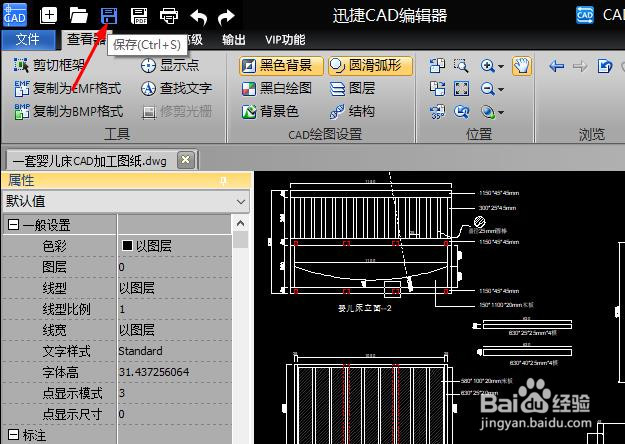Undo the last action
Viewport: 625px width, 444px height.
pyautogui.click(x=199, y=17)
